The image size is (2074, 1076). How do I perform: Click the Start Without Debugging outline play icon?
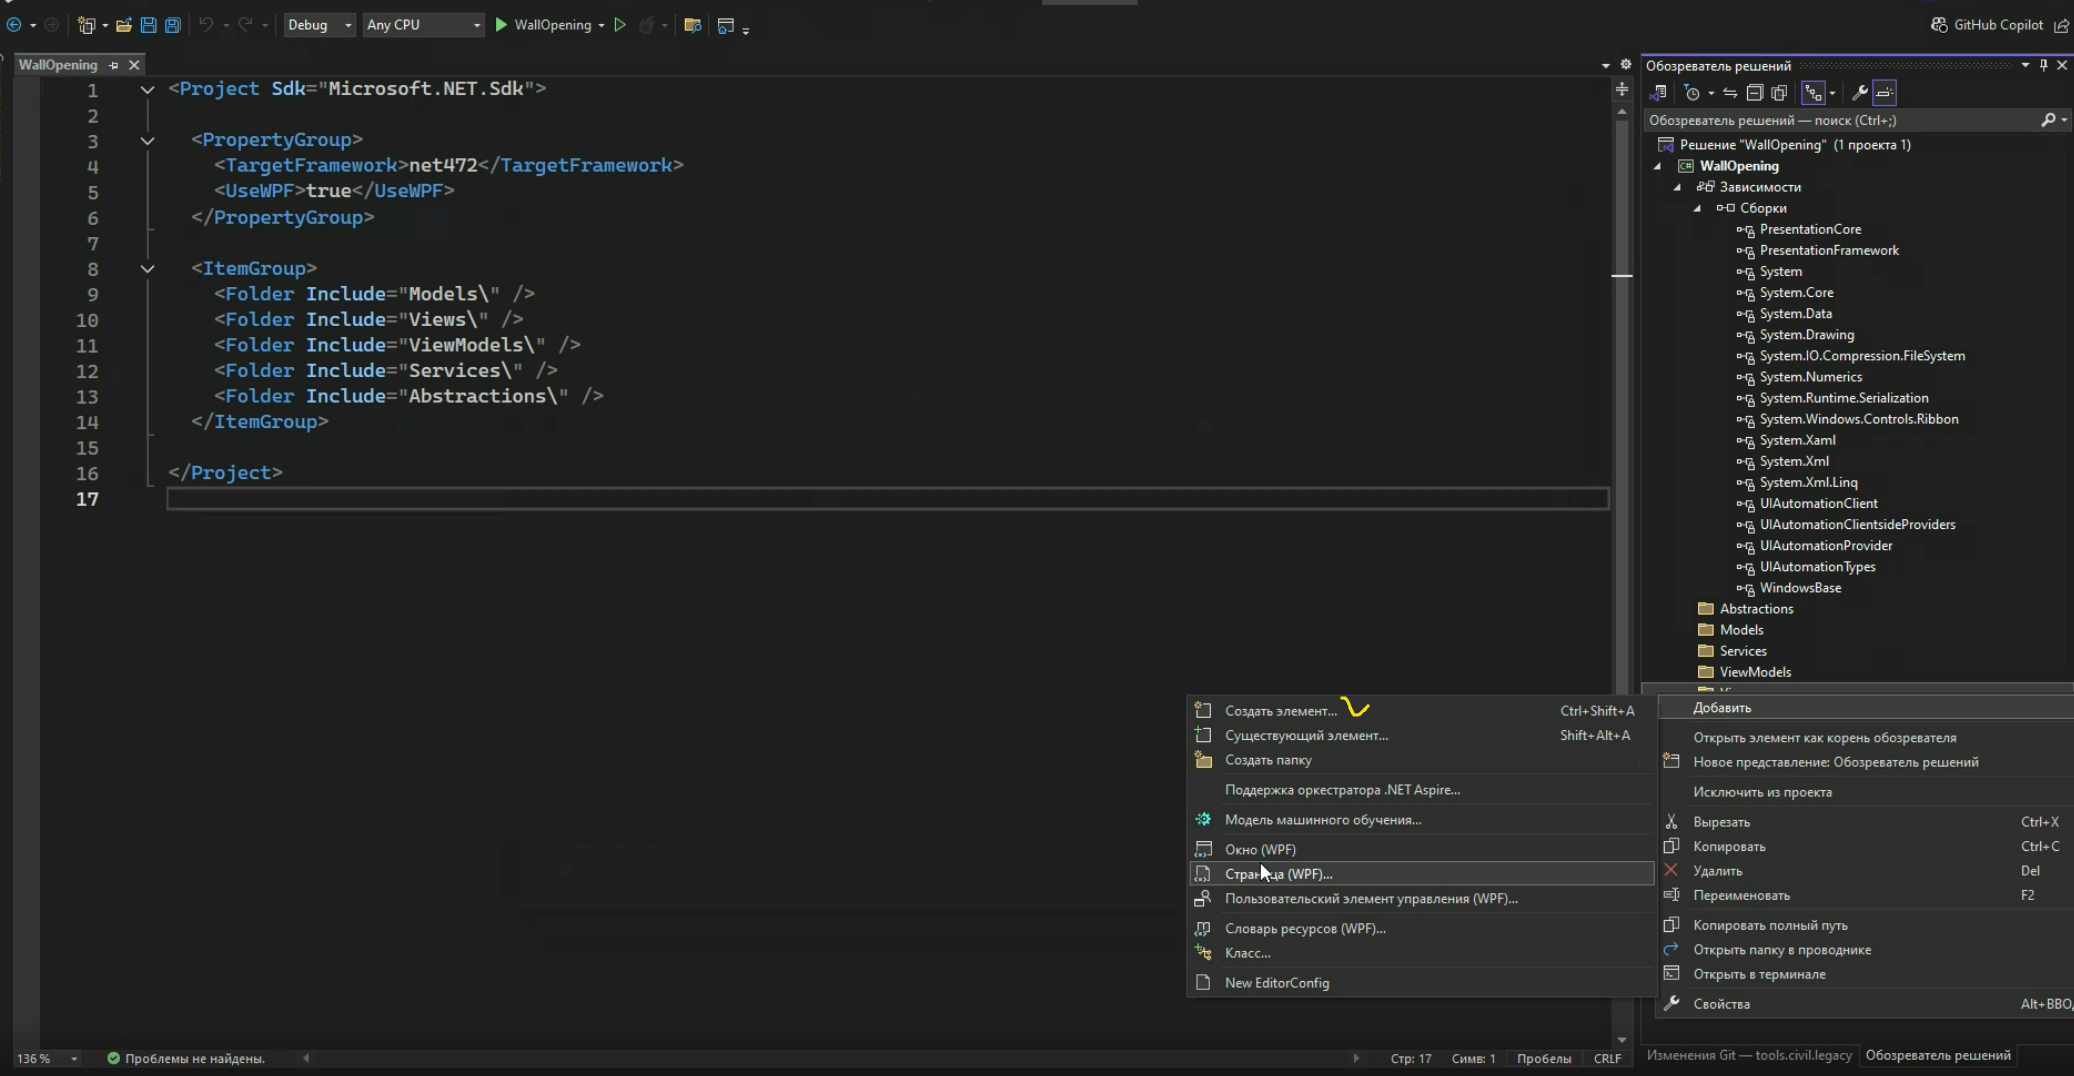tap(620, 25)
